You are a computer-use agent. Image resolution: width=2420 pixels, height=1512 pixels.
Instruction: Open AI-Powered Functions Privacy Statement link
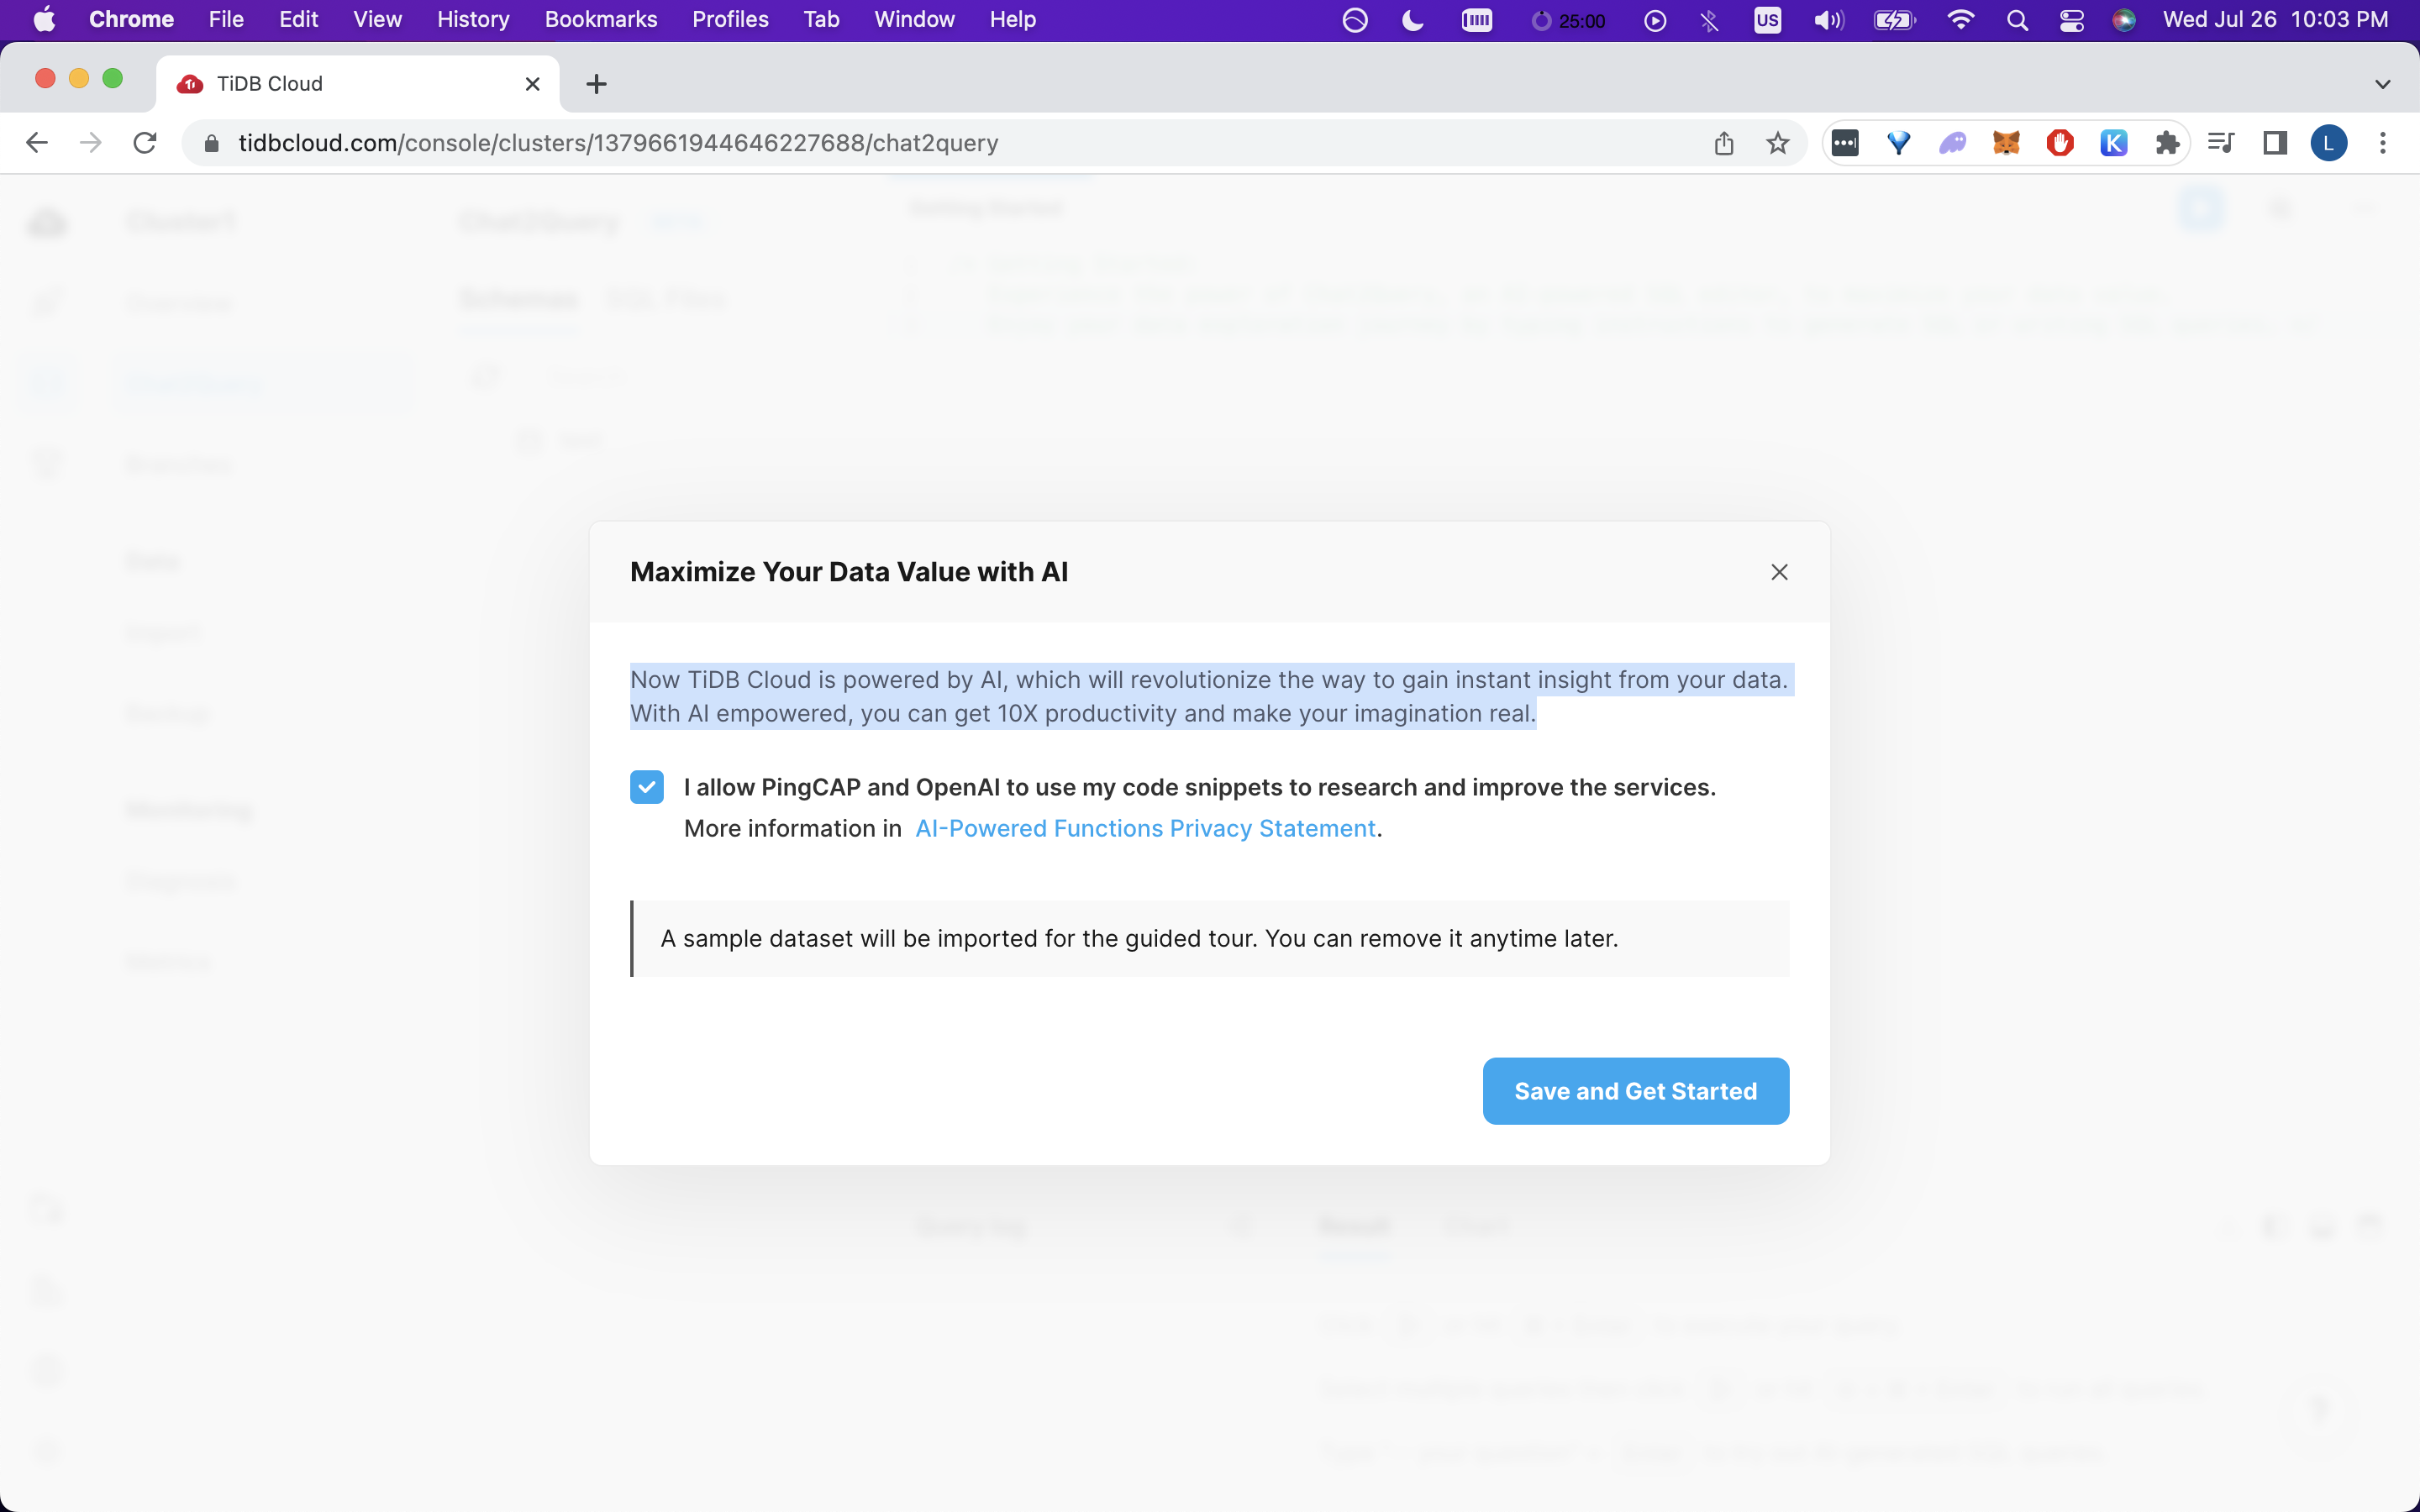coord(1145,829)
